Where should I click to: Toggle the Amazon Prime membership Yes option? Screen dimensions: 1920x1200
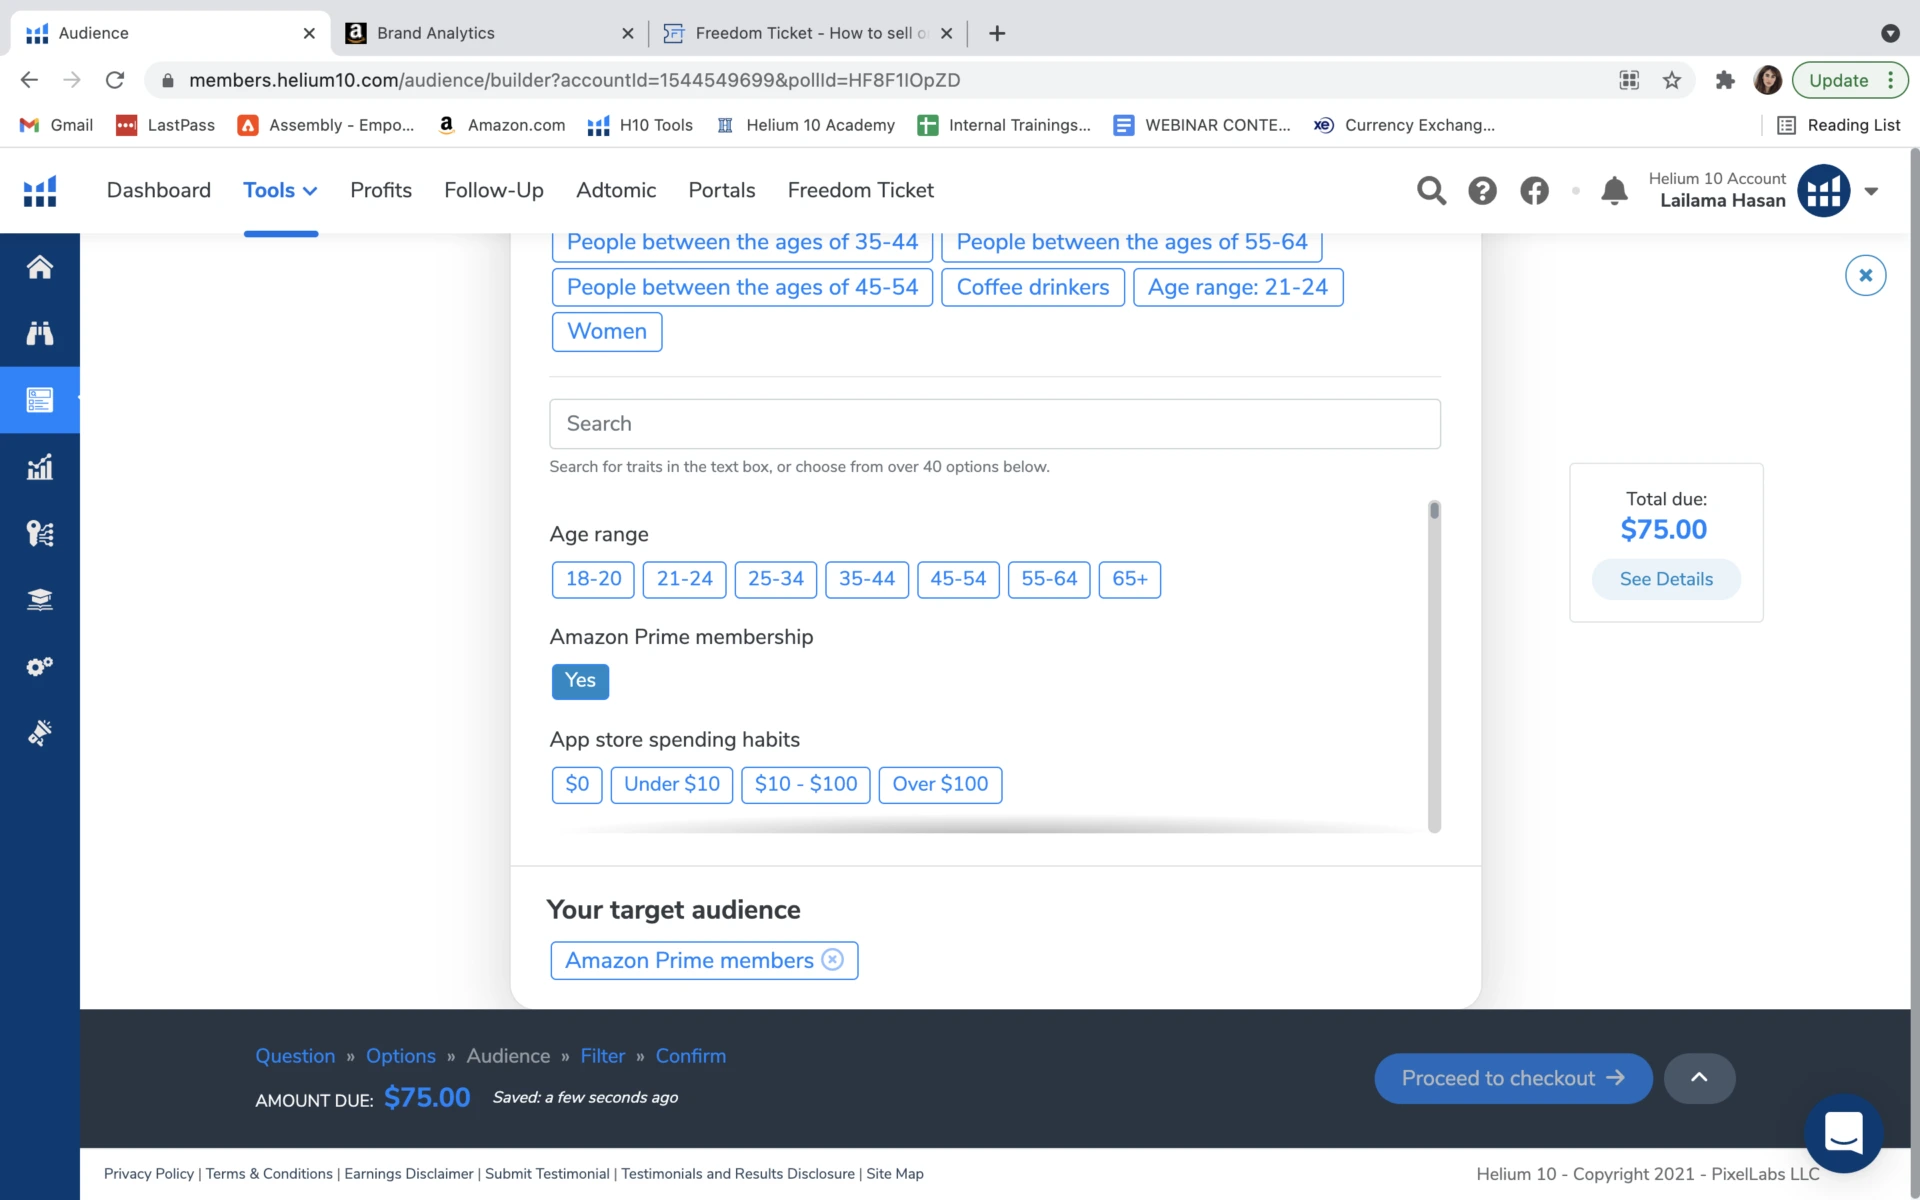coord(580,681)
